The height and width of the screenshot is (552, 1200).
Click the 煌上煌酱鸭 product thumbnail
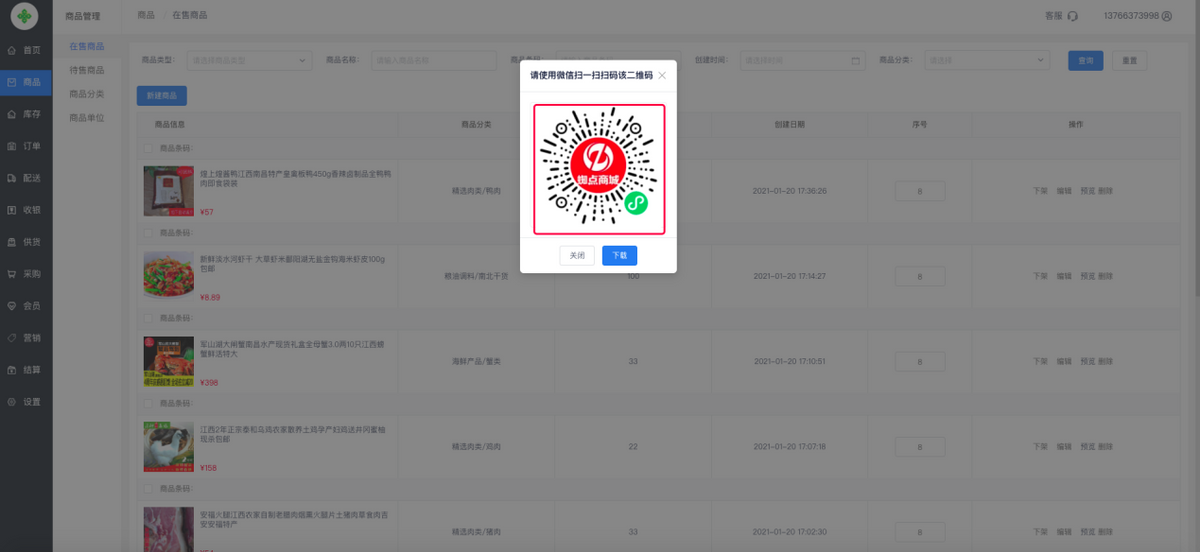(169, 190)
